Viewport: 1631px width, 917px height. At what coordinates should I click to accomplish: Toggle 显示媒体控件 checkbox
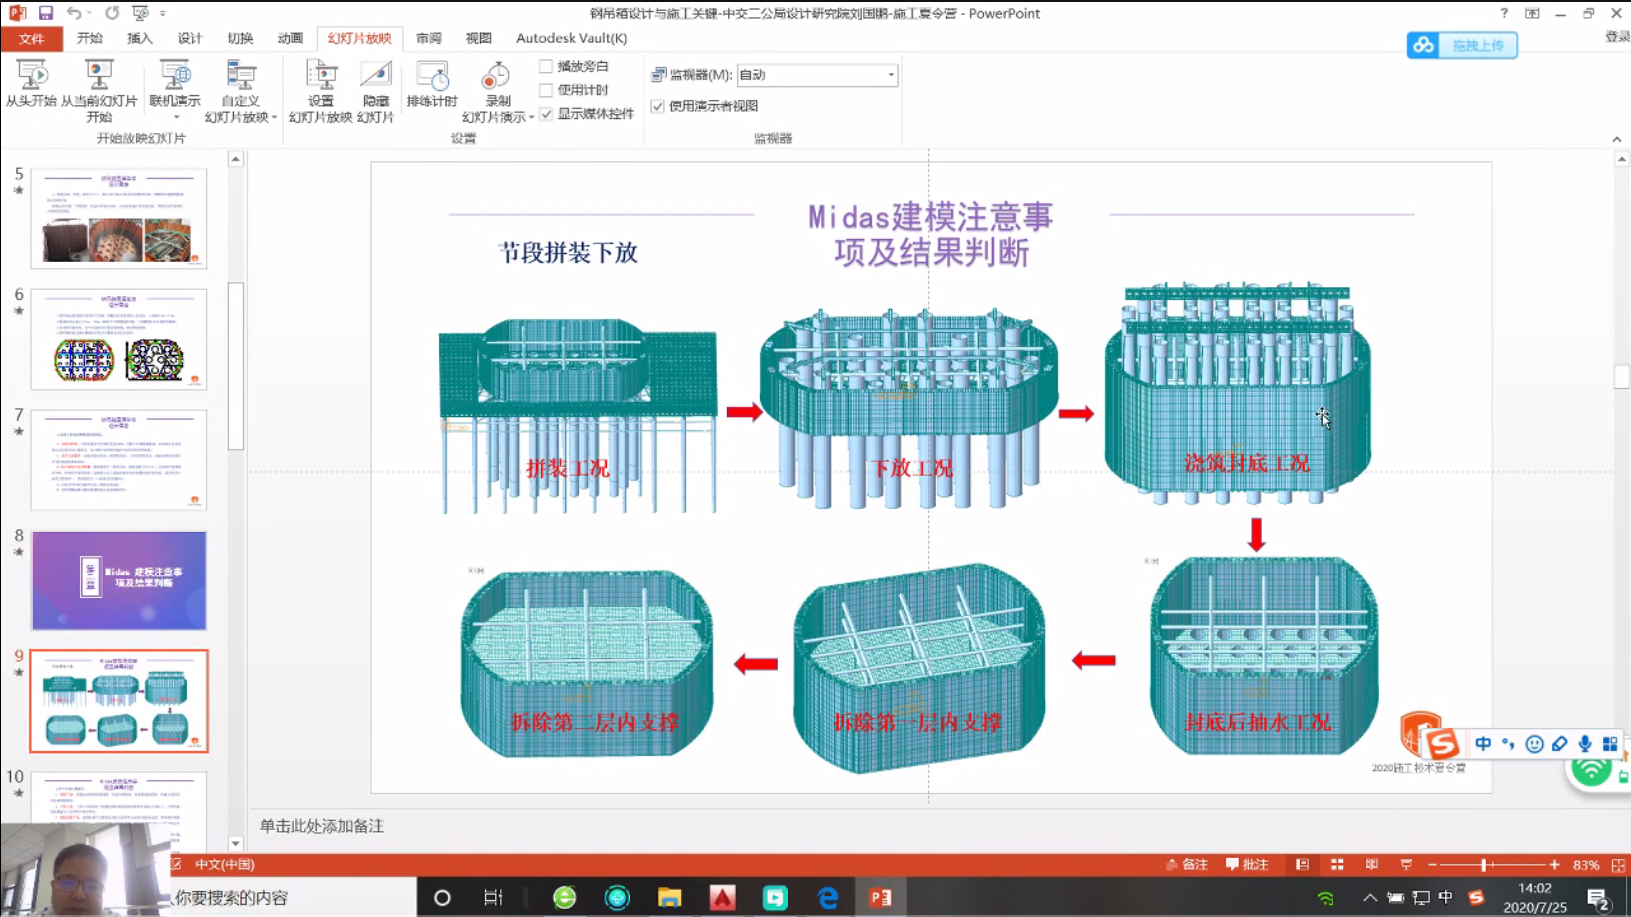(x=546, y=114)
